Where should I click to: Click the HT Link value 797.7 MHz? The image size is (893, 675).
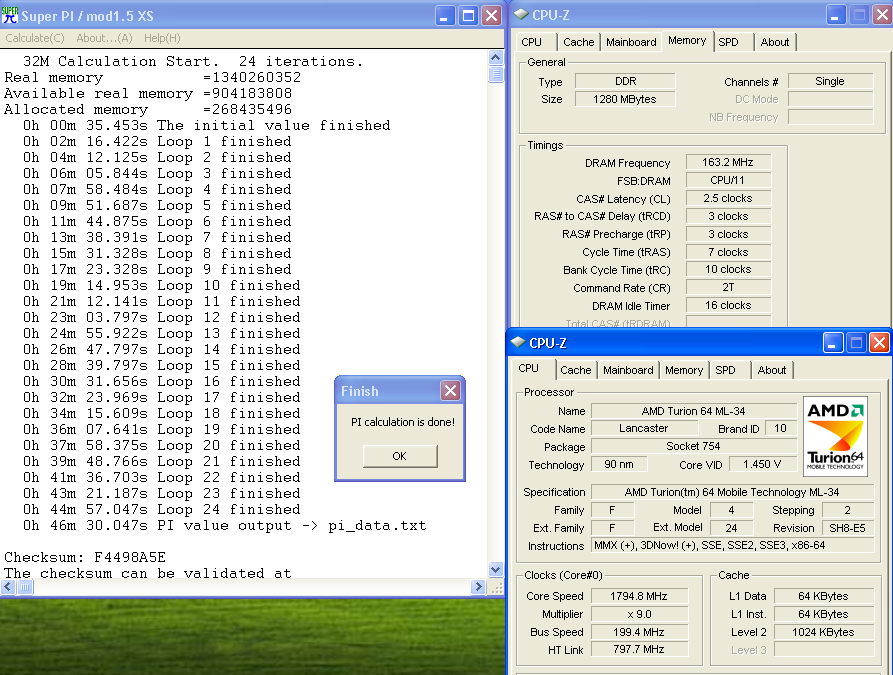pos(639,649)
